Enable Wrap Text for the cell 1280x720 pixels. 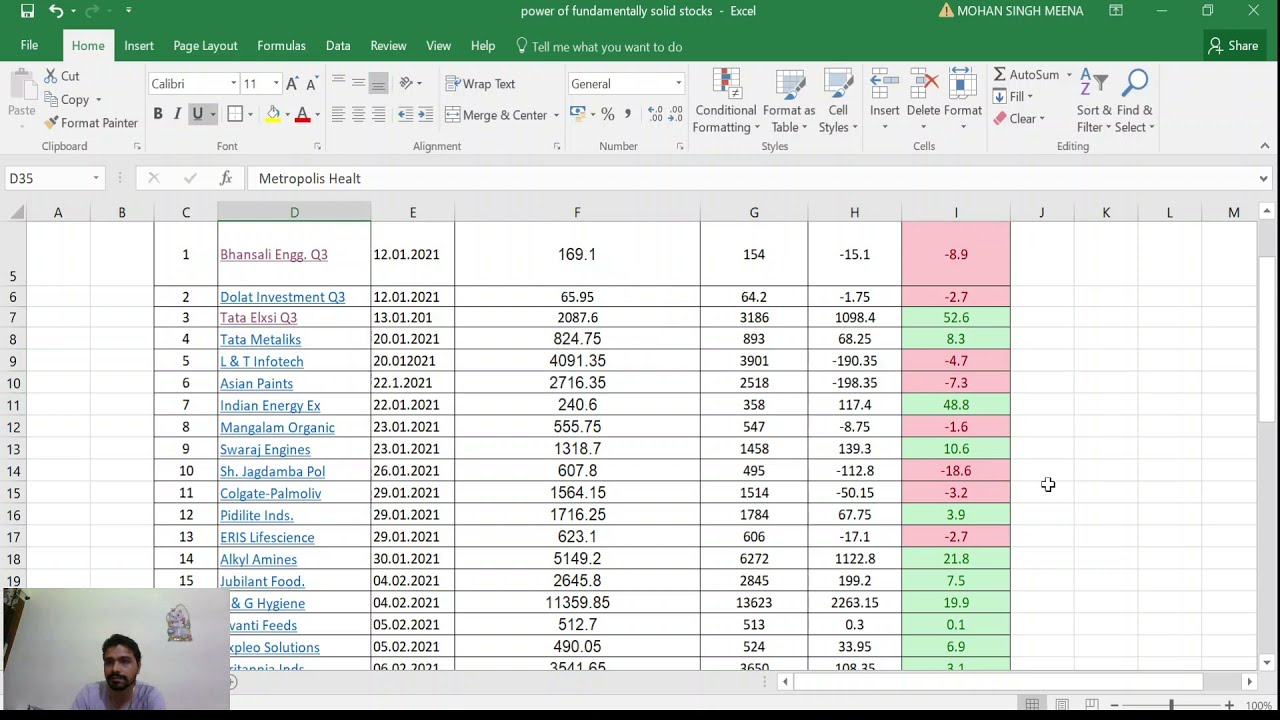tap(481, 84)
